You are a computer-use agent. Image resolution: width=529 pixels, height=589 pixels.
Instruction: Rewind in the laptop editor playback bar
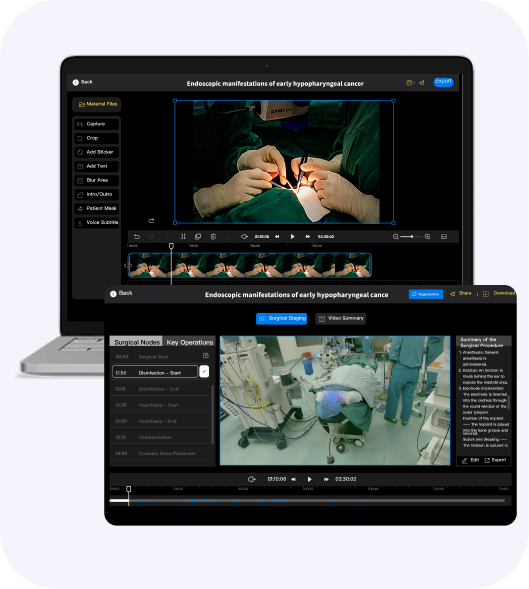click(277, 236)
